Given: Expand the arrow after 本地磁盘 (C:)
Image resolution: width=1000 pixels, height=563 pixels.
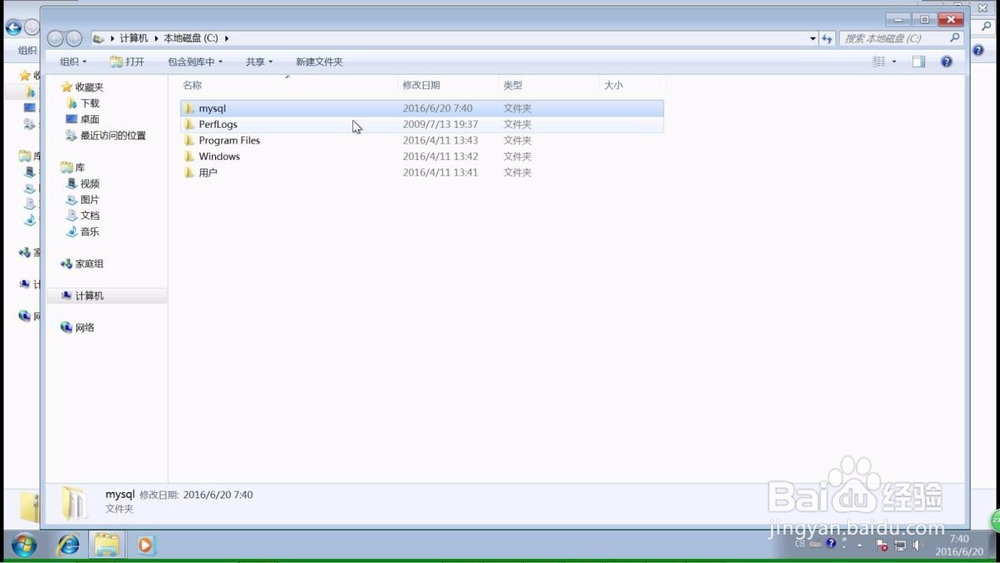Looking at the screenshot, I should tap(226, 38).
